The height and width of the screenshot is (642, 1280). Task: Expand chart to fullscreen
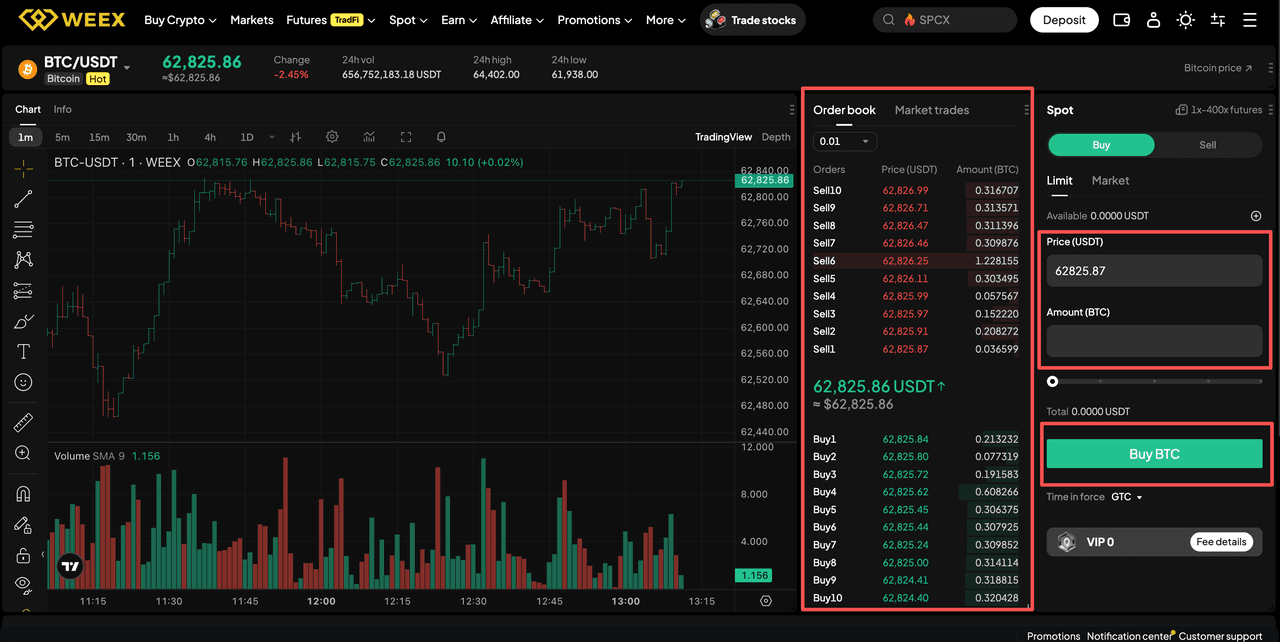click(406, 137)
